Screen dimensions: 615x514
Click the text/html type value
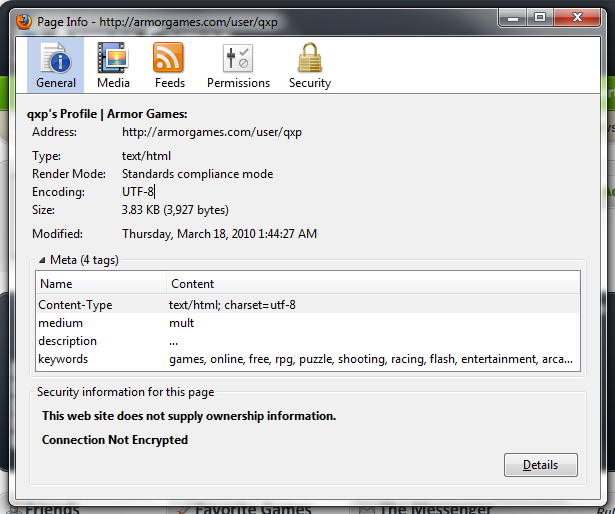(x=146, y=156)
